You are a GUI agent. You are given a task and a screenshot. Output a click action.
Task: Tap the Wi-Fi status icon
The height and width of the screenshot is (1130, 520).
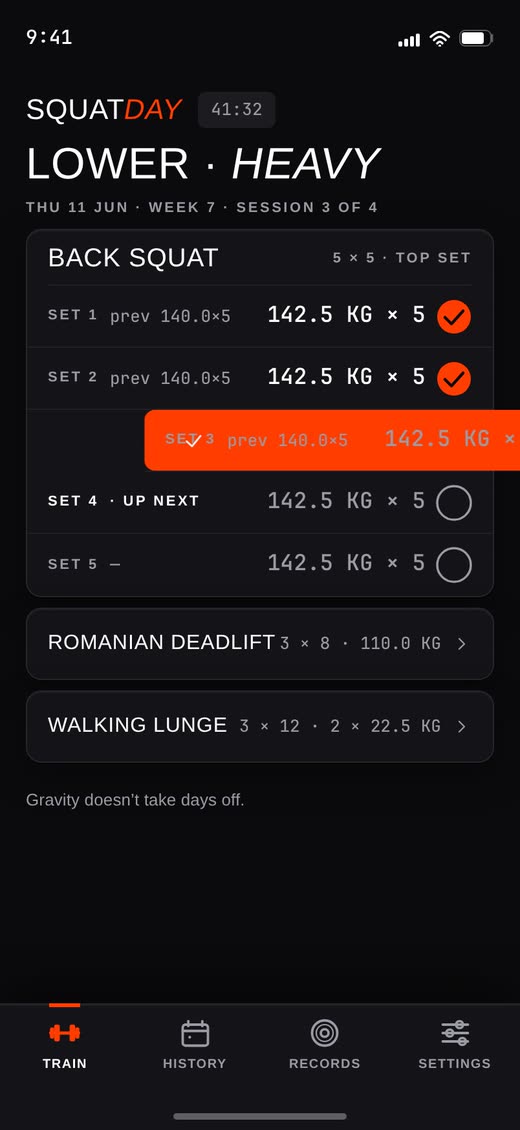click(439, 38)
